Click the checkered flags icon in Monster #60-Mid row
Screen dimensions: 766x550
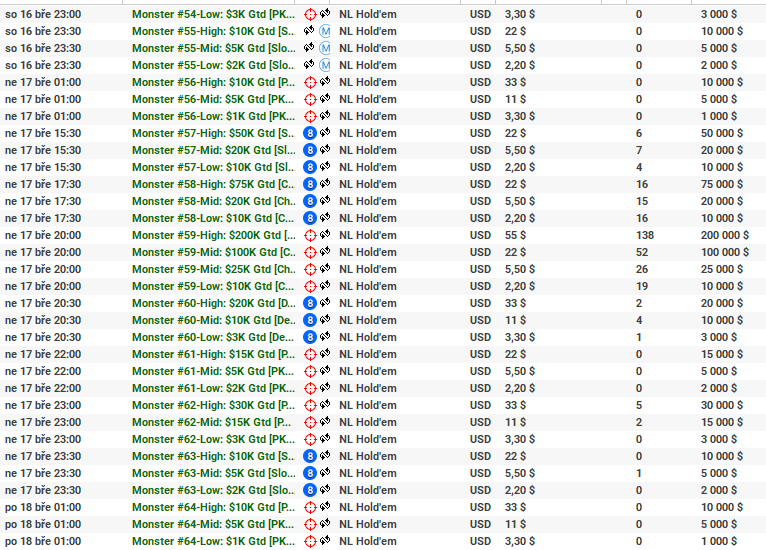click(x=325, y=319)
